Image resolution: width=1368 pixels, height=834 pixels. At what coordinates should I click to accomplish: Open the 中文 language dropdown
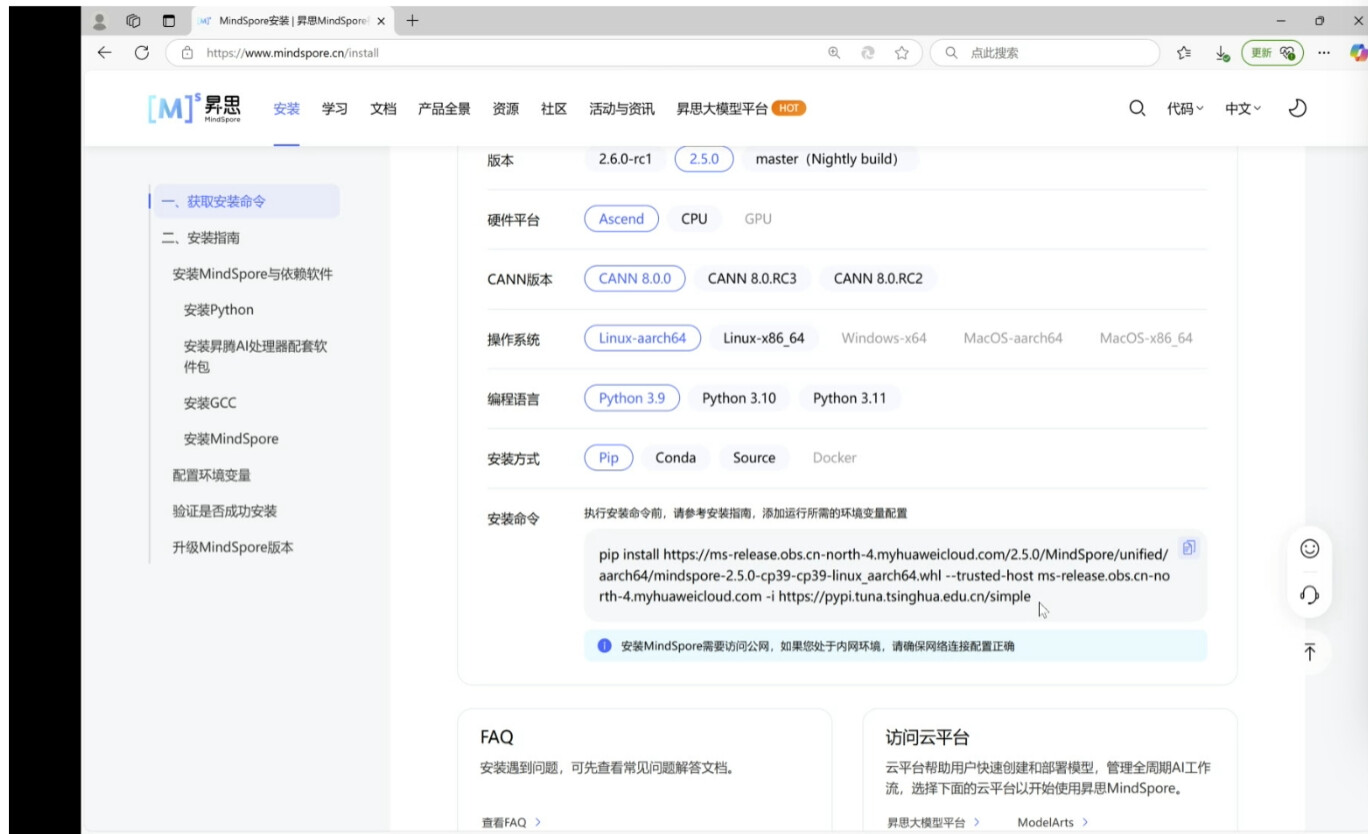1243,109
